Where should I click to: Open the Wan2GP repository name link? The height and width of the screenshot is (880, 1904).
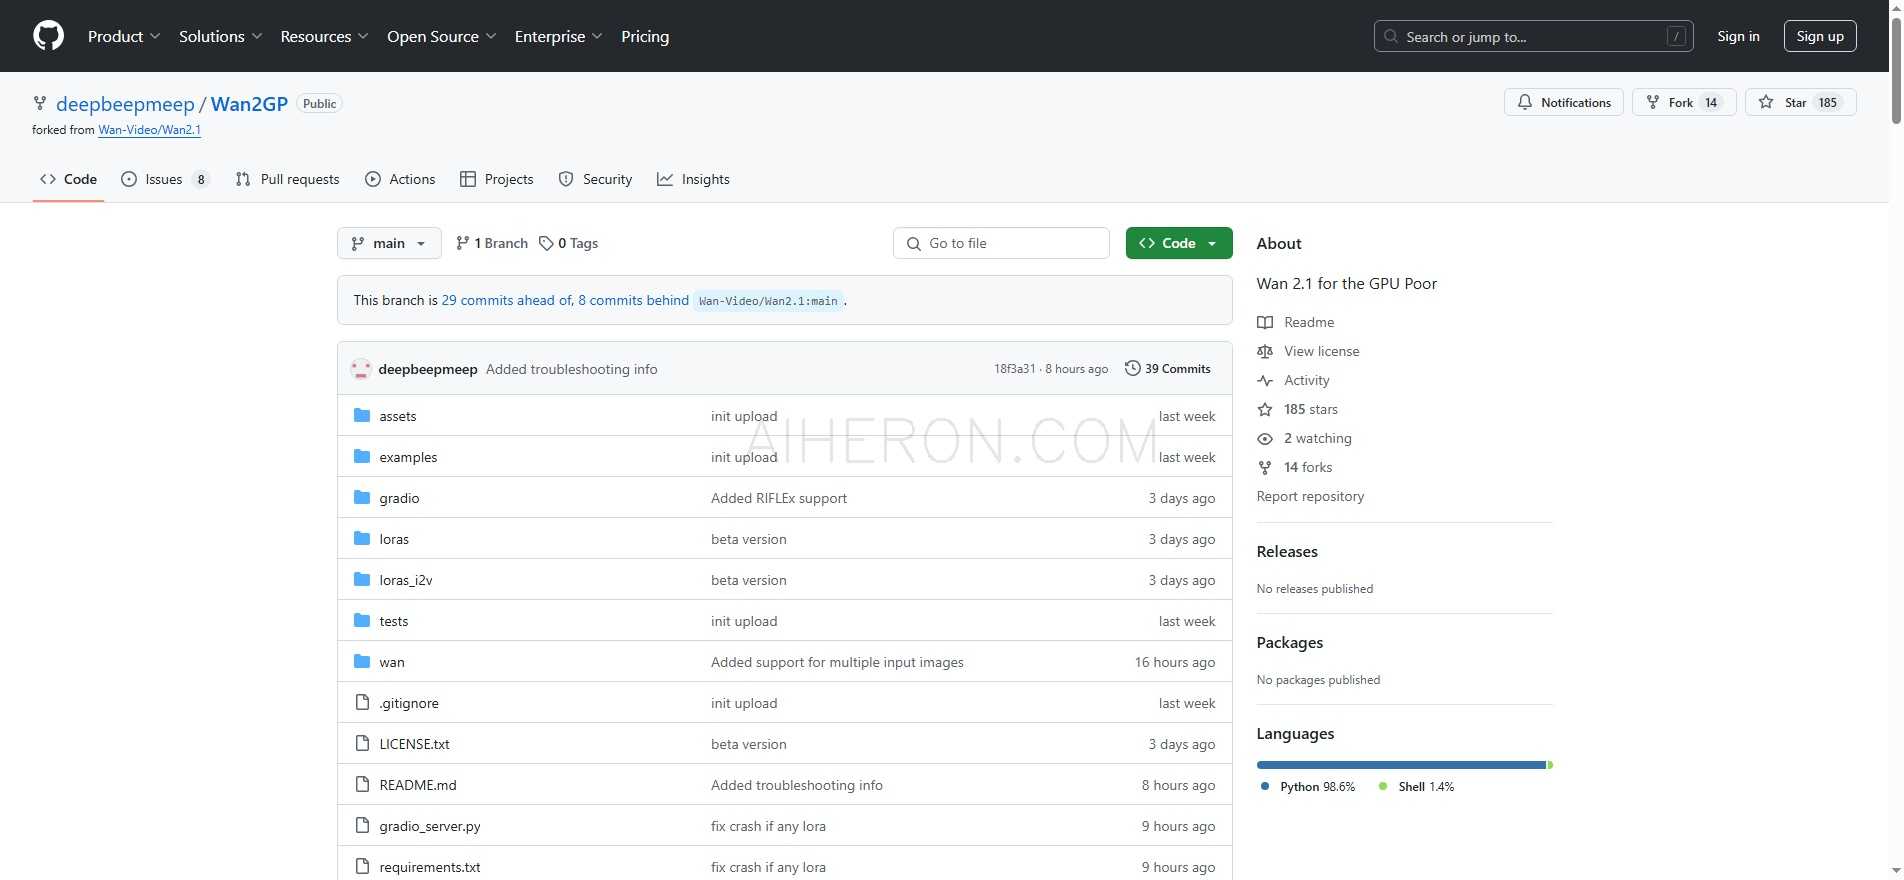(249, 104)
